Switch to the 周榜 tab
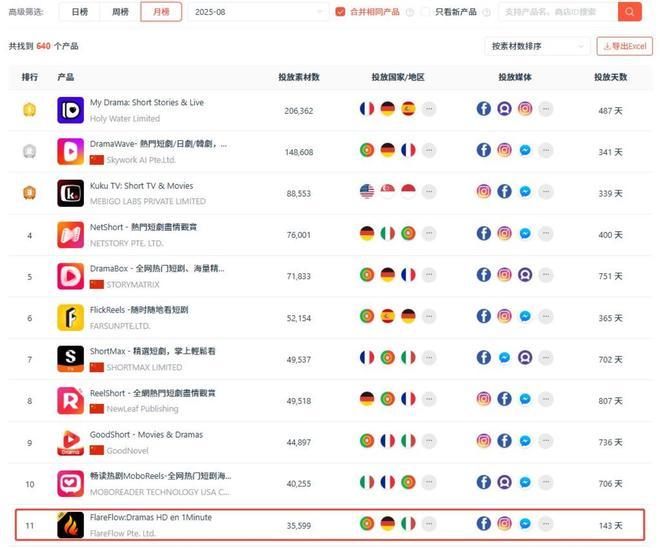Screen dimensions: 660x548 click(120, 12)
